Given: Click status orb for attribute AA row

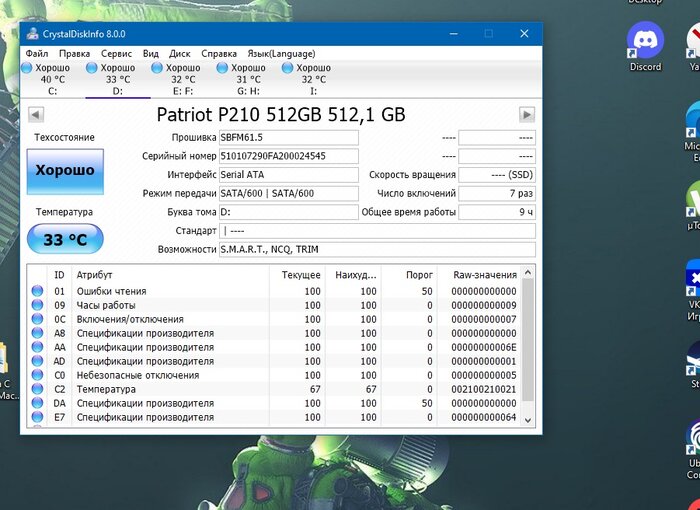Looking at the screenshot, I should [38, 347].
